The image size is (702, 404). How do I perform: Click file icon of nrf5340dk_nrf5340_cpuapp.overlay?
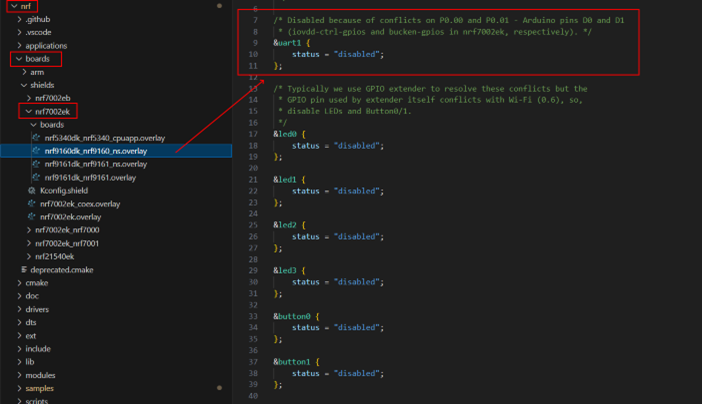pyautogui.click(x=36, y=138)
